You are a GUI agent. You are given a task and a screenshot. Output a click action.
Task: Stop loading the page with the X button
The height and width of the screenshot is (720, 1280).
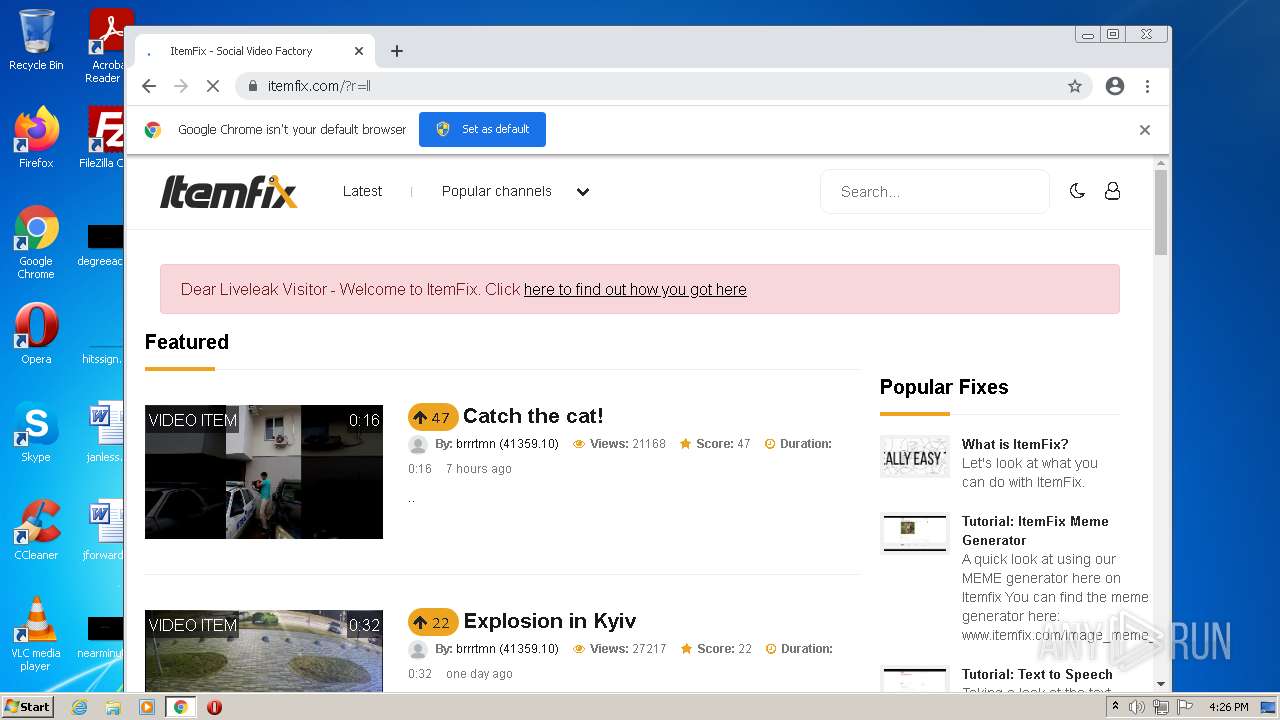(x=213, y=86)
